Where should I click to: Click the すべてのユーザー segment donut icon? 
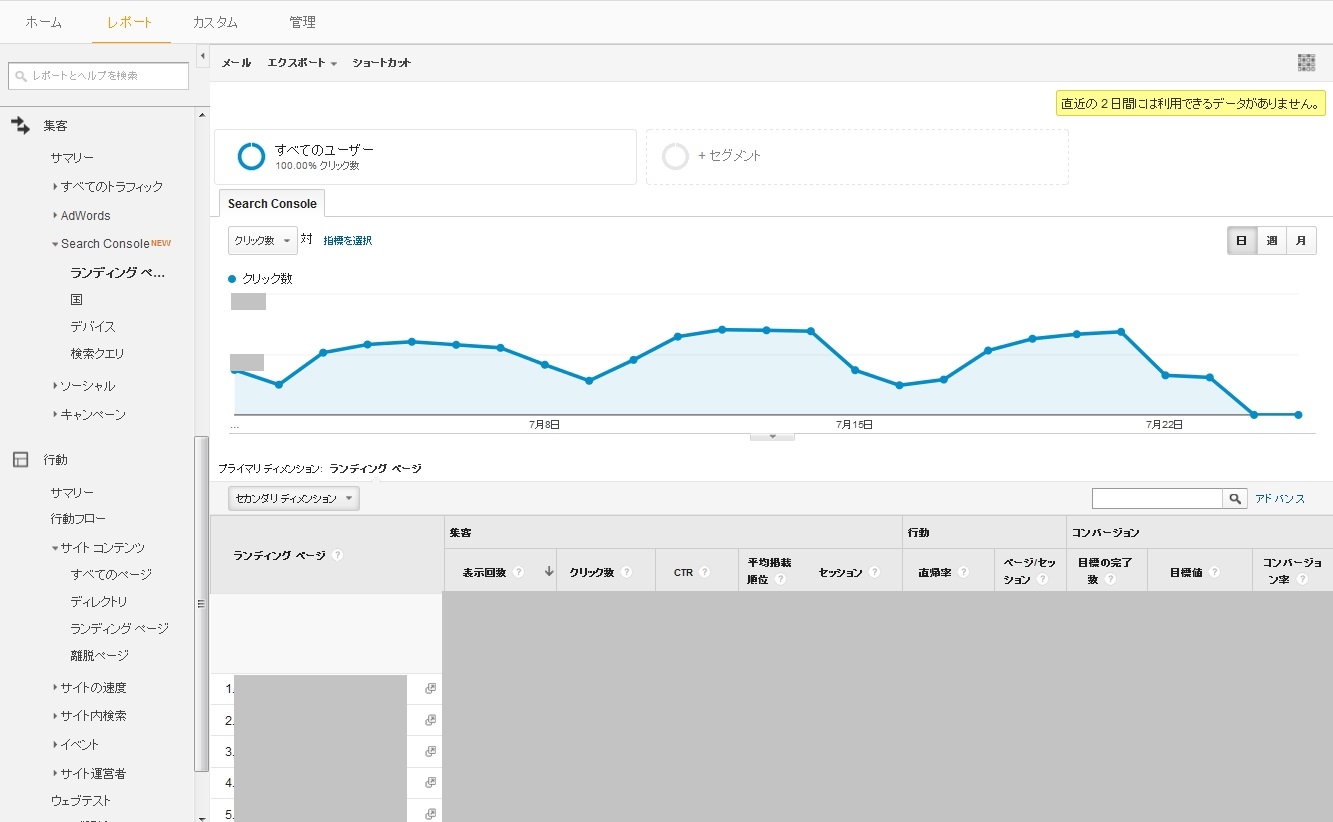(x=251, y=156)
